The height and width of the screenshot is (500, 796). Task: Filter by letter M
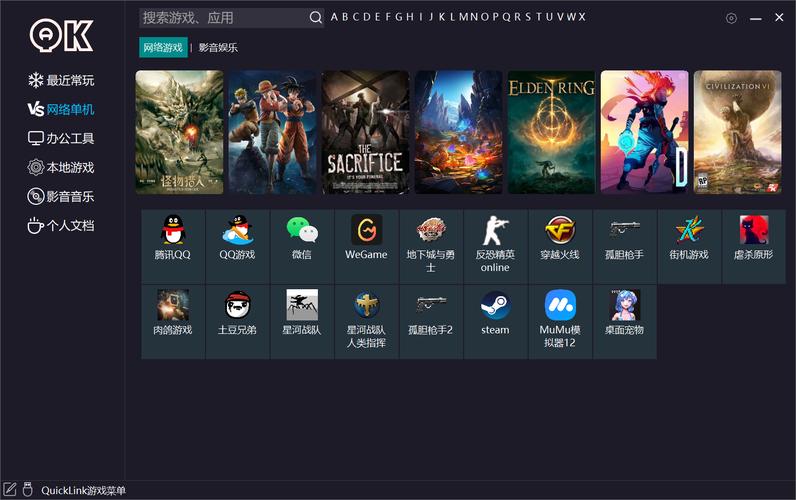[464, 17]
